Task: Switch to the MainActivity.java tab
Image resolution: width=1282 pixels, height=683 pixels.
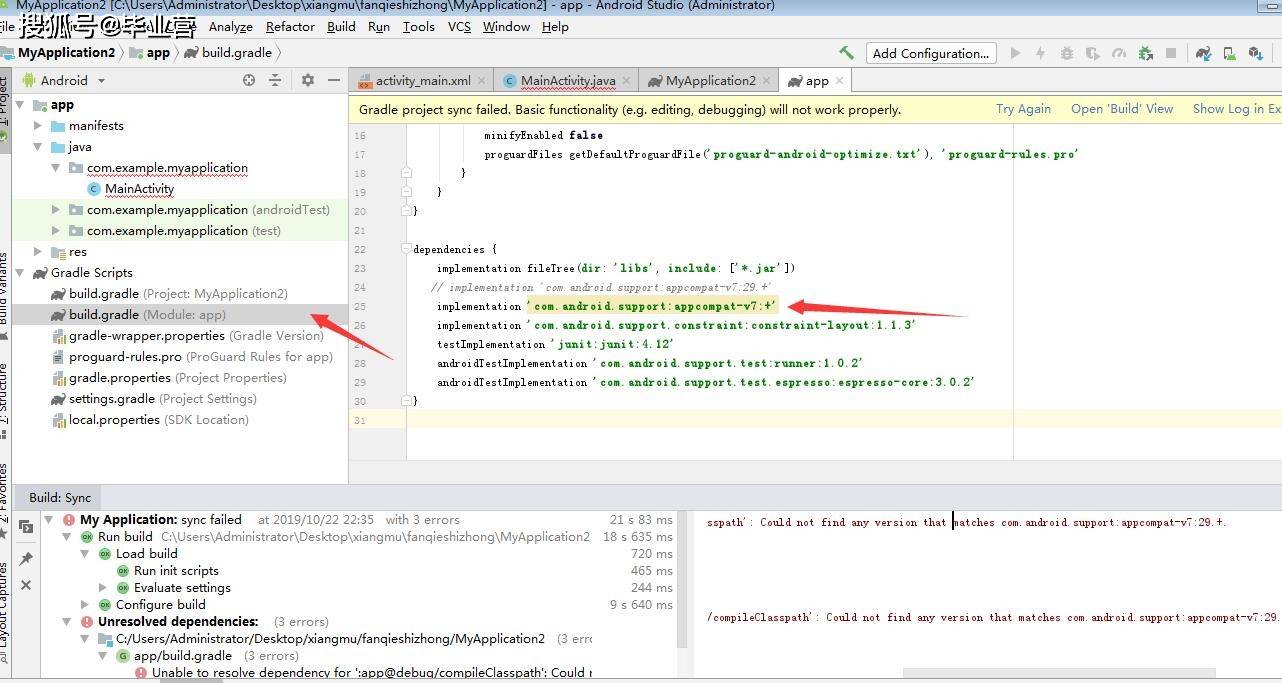Action: pyautogui.click(x=565, y=80)
